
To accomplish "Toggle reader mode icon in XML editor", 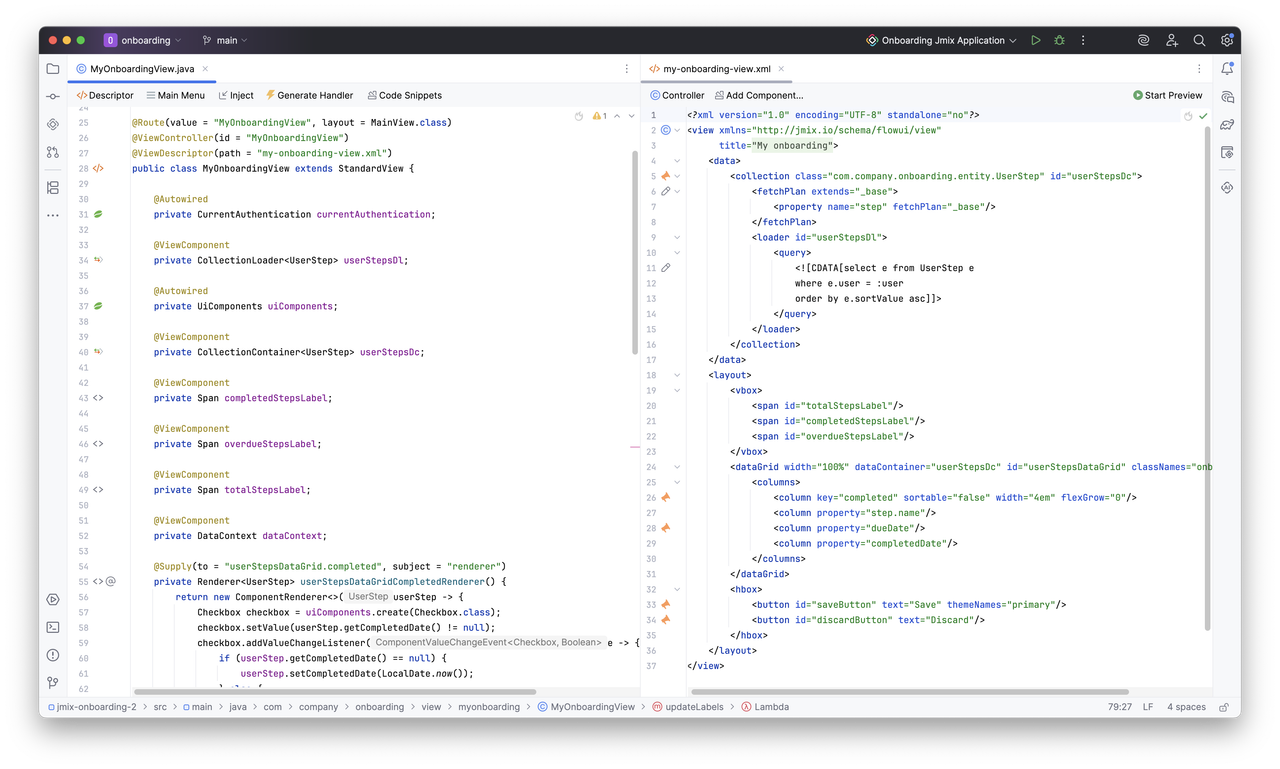I will pyautogui.click(x=1188, y=116).
